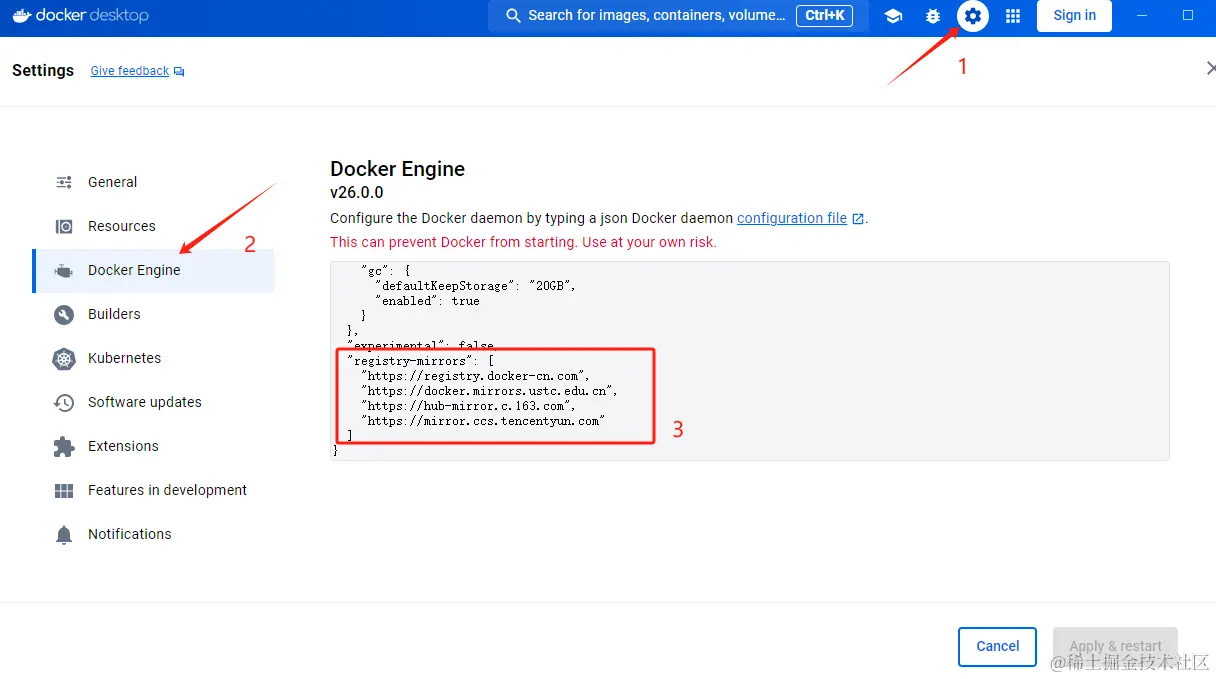The width and height of the screenshot is (1216, 679).
Task: Click the Kubernetes helm wheel icon
Action: [x=64, y=358]
